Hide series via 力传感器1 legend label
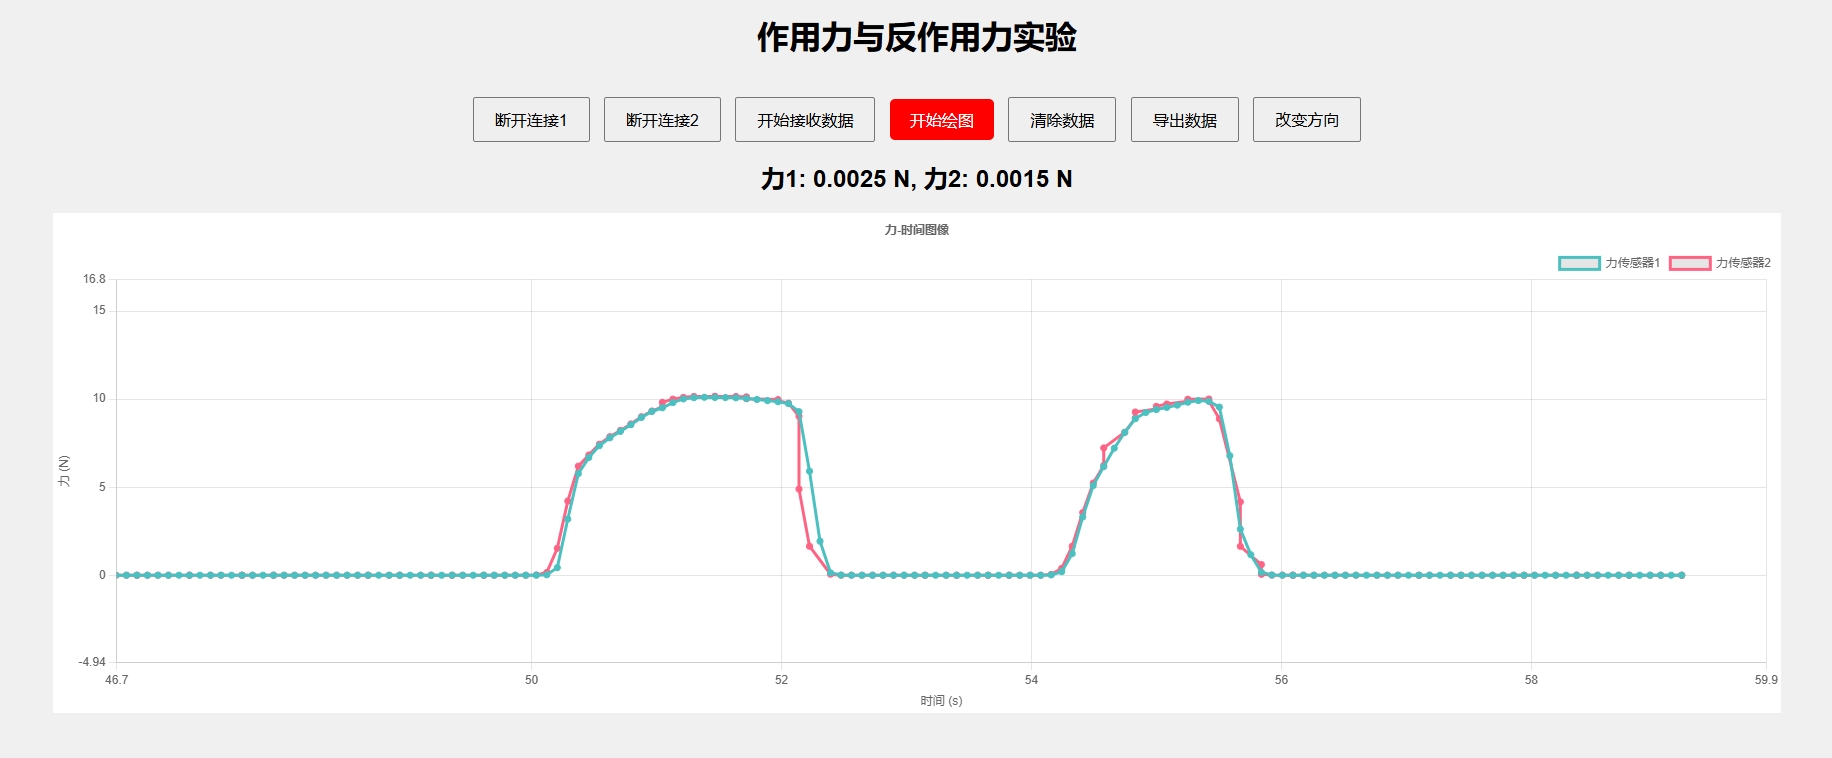Screen dimensions: 1832x758 pyautogui.click(x=1632, y=263)
